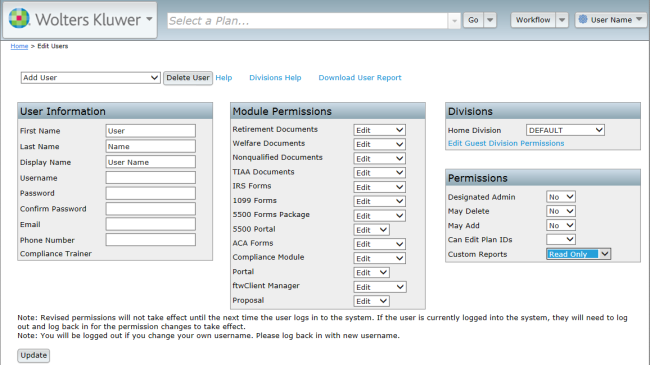Go to the Home breadcrumb link

click(19, 46)
